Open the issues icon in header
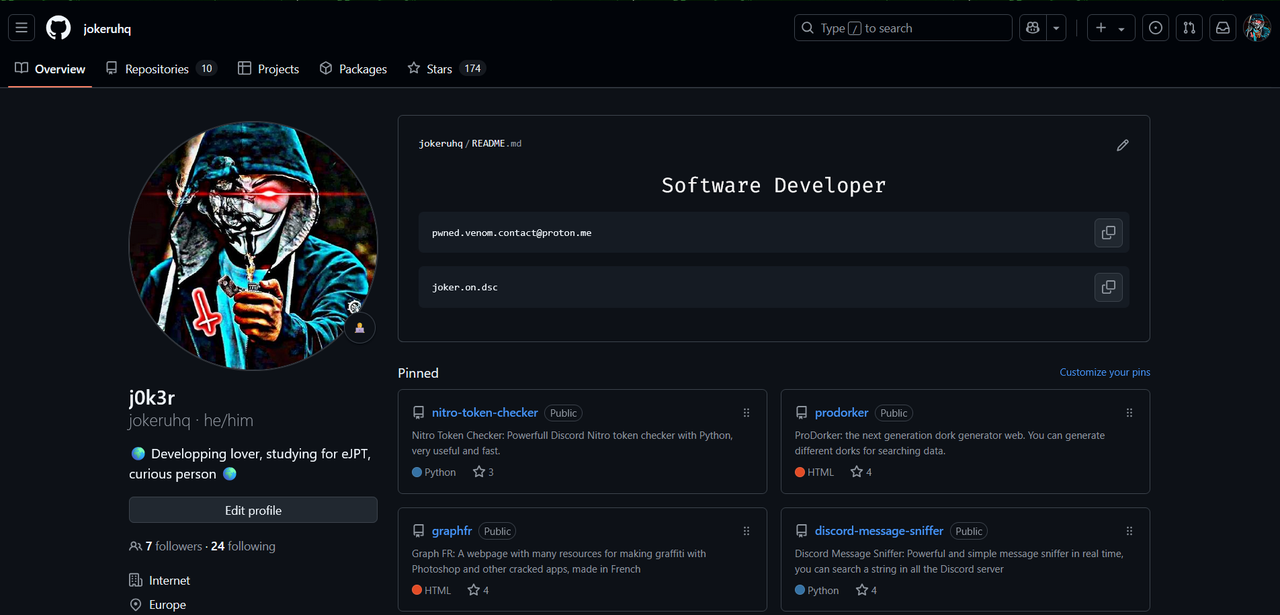The image size is (1280, 615). pyautogui.click(x=1156, y=28)
